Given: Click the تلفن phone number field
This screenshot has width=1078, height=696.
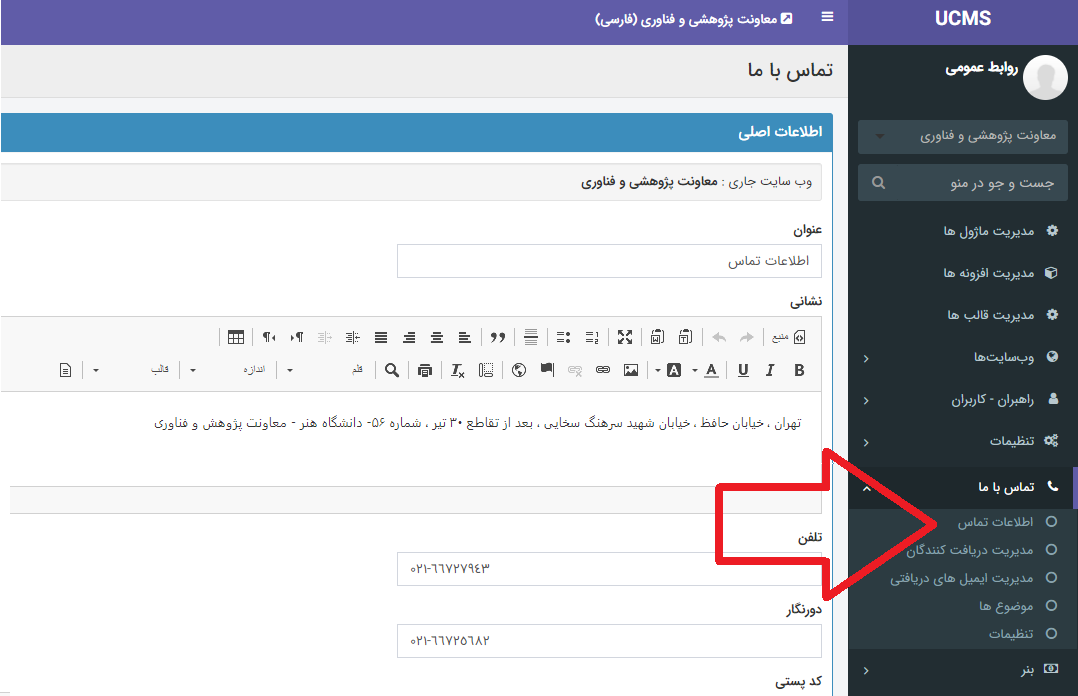Looking at the screenshot, I should tap(608, 569).
